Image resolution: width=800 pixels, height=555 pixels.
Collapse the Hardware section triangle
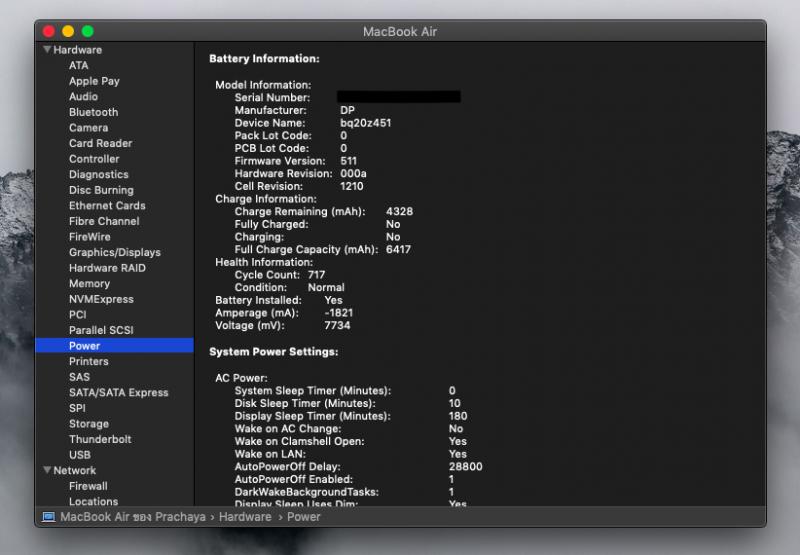coord(47,49)
